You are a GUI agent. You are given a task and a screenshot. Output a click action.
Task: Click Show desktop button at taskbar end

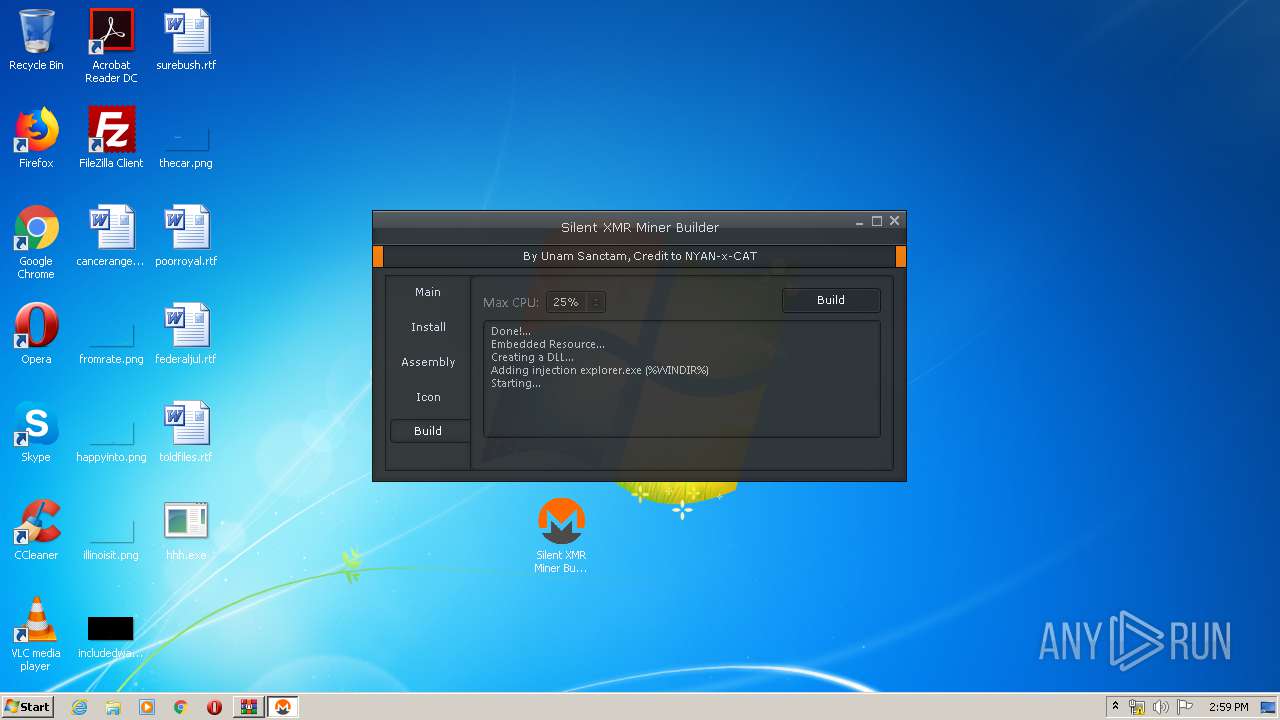point(1270,707)
